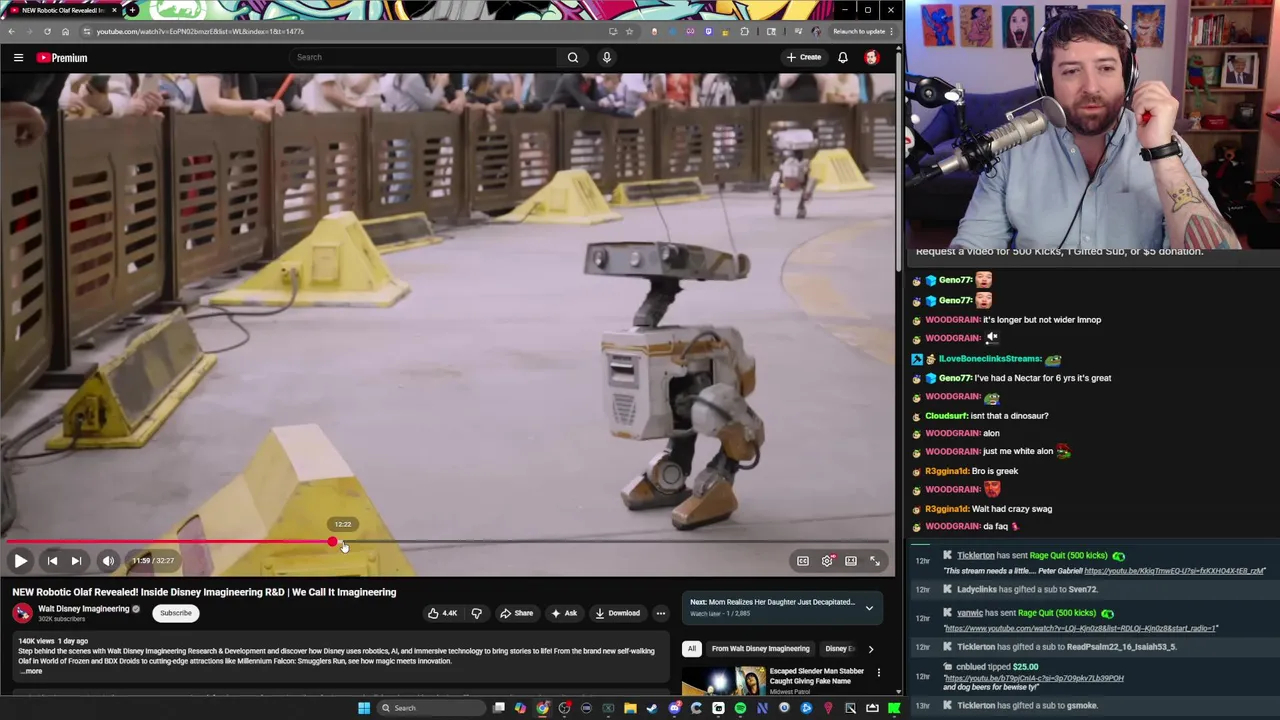Click Relaunch to update button
Image resolution: width=1280 pixels, height=720 pixels.
(859, 31)
